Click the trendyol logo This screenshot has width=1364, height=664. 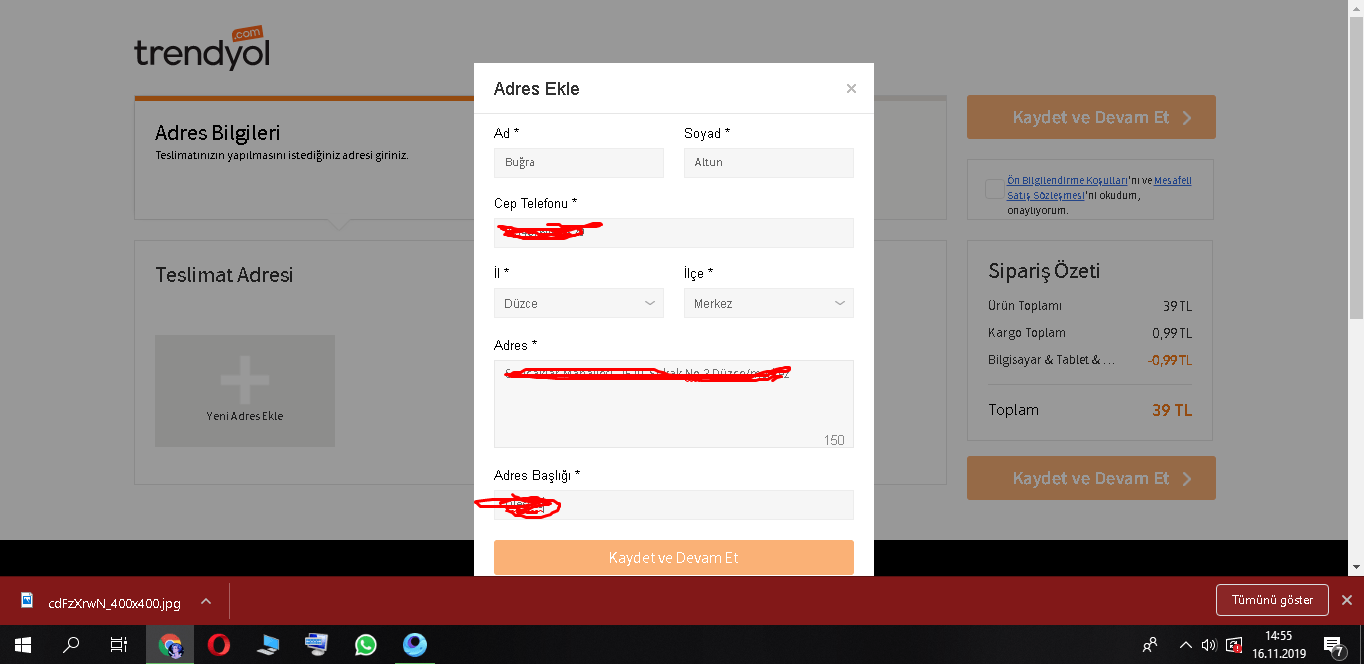coord(202,49)
